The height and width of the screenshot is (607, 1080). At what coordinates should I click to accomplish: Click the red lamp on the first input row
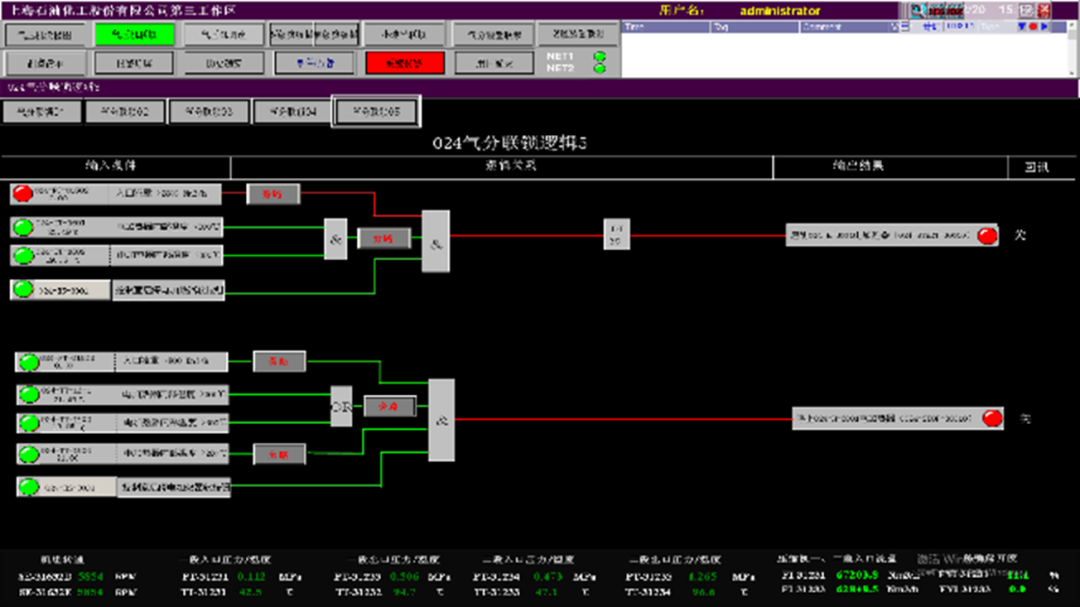pos(22,193)
